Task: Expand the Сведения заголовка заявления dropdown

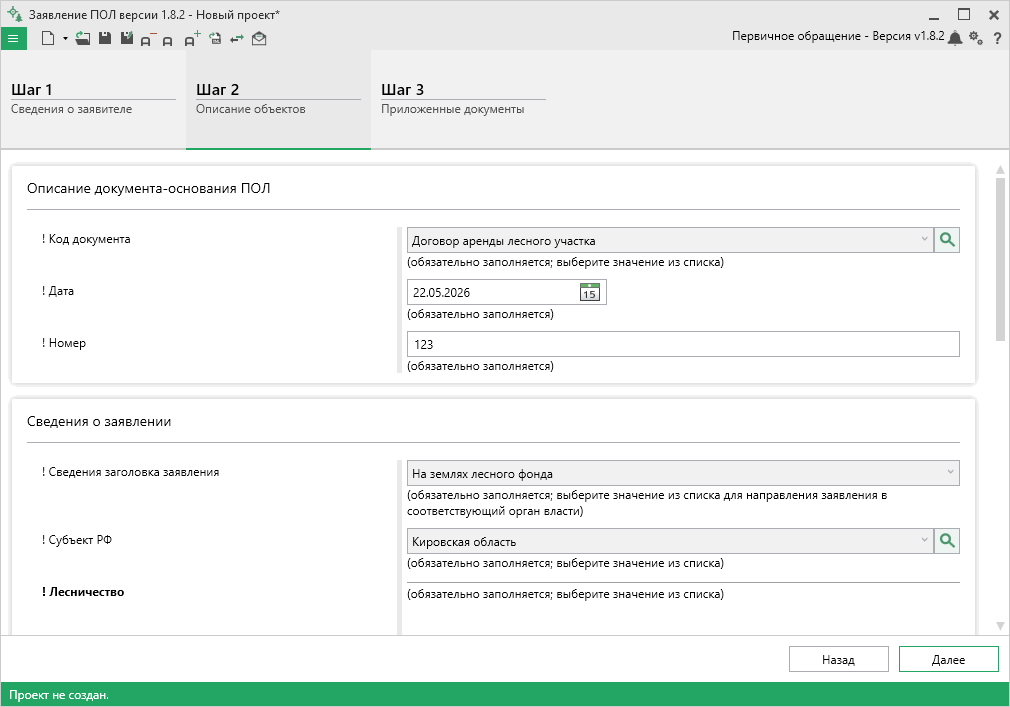Action: coord(950,472)
